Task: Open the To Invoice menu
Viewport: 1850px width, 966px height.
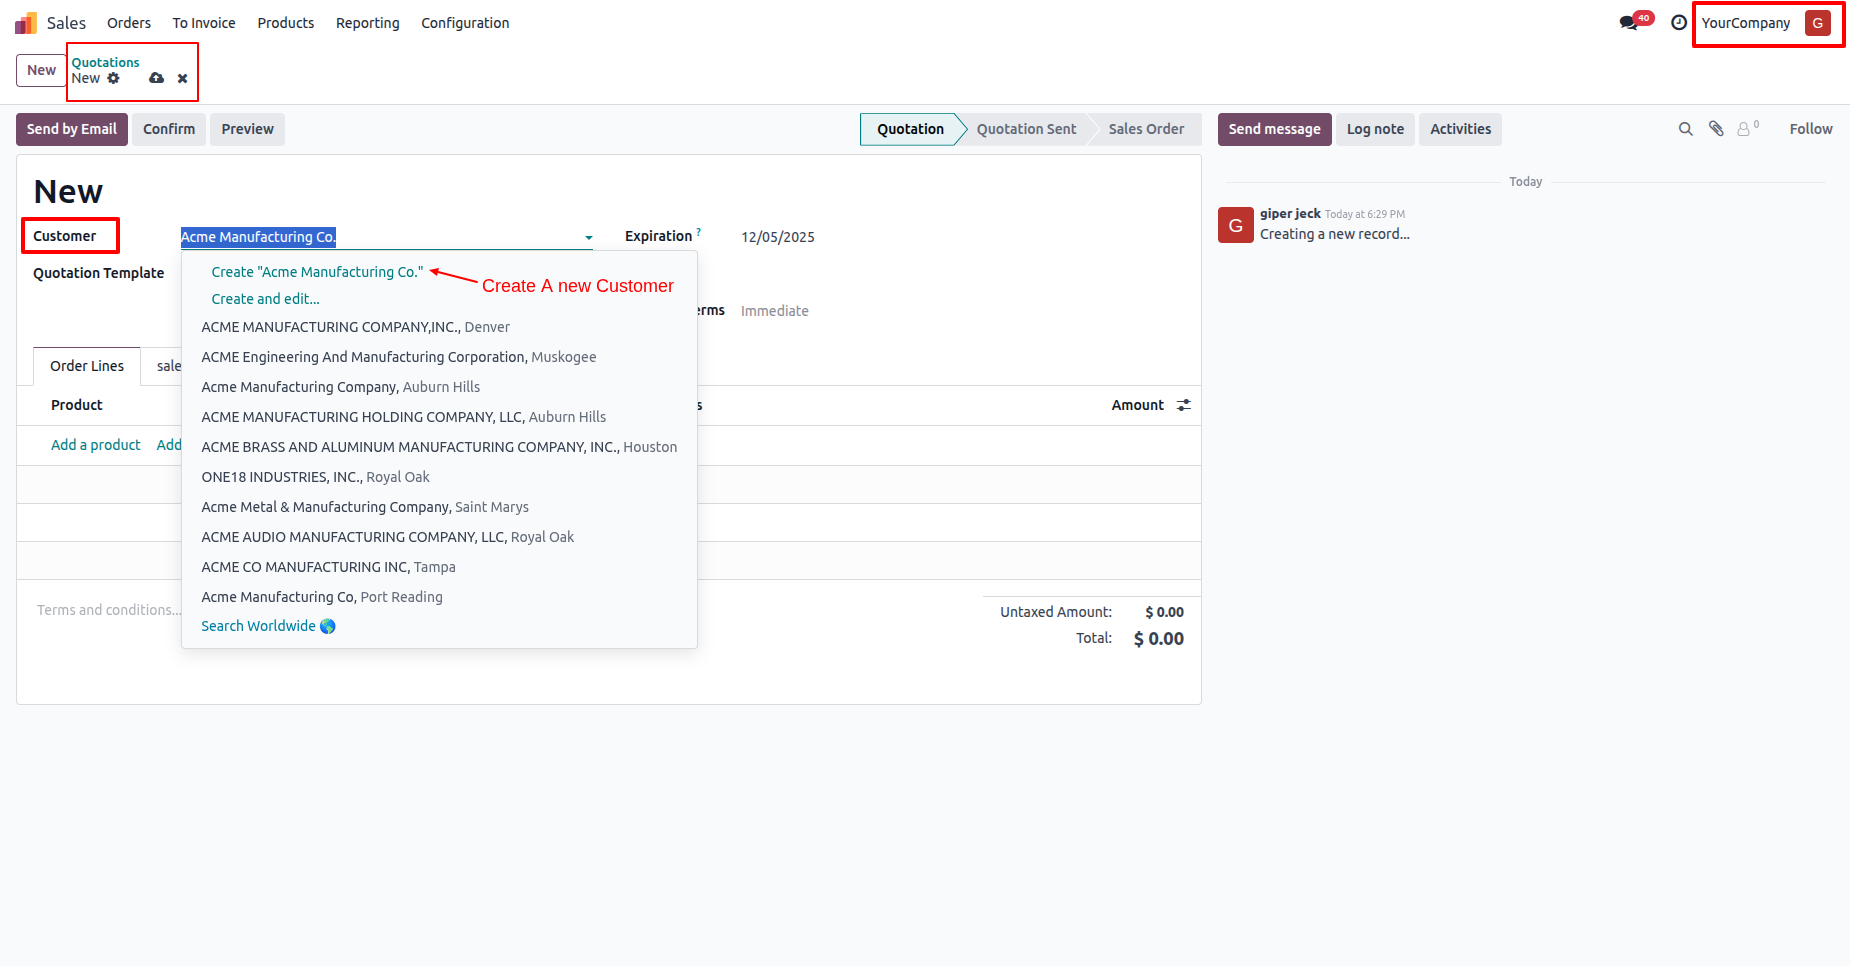Action: 204,23
